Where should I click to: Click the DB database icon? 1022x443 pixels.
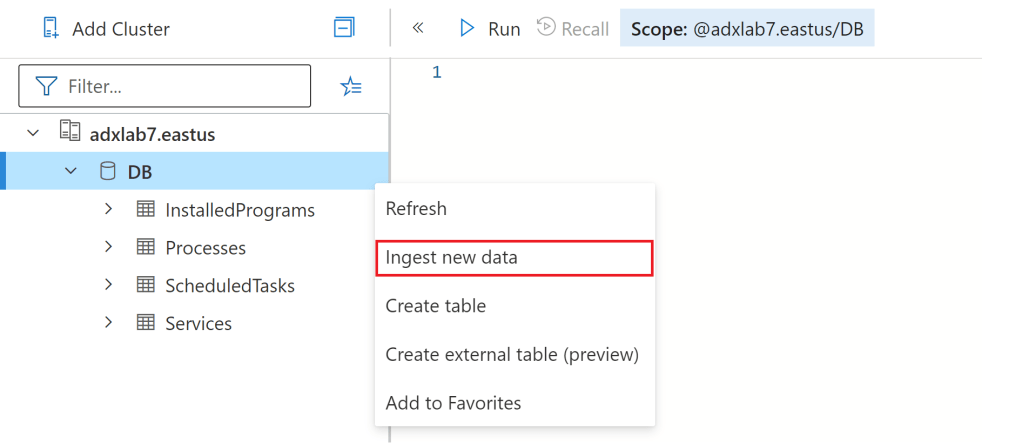(107, 172)
